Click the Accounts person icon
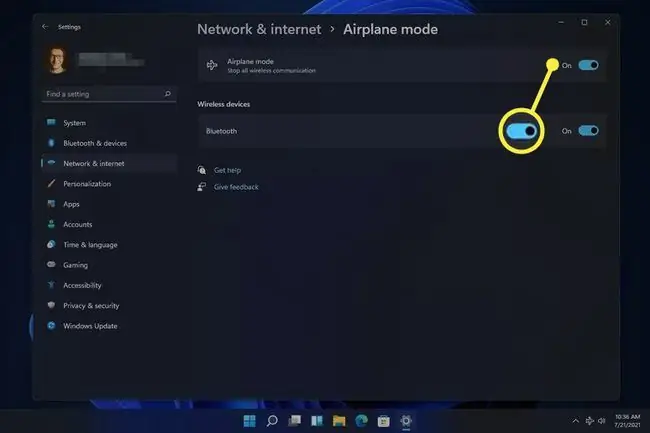Viewport: 650px width, 433px height. [51, 224]
